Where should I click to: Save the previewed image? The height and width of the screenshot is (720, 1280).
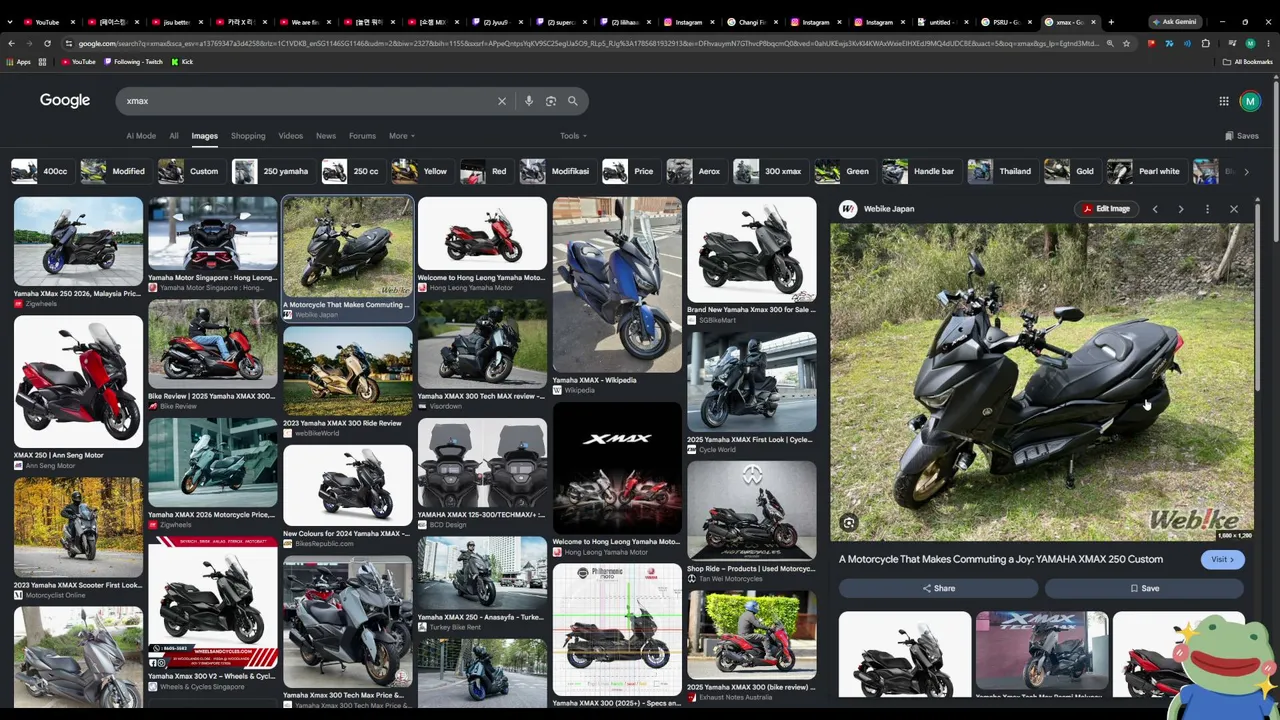point(1145,589)
